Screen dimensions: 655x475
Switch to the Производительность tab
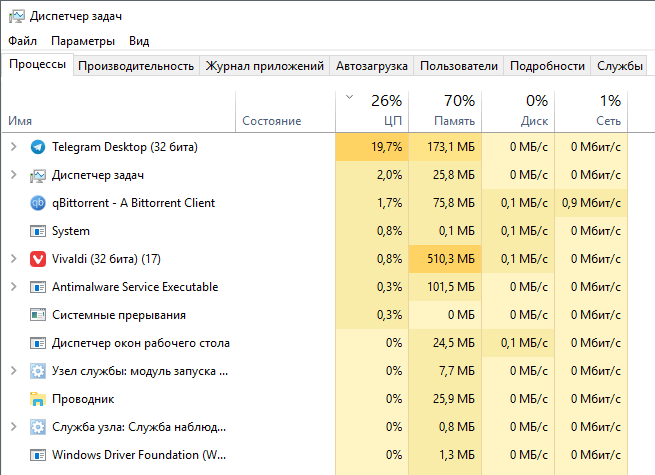click(x=135, y=66)
